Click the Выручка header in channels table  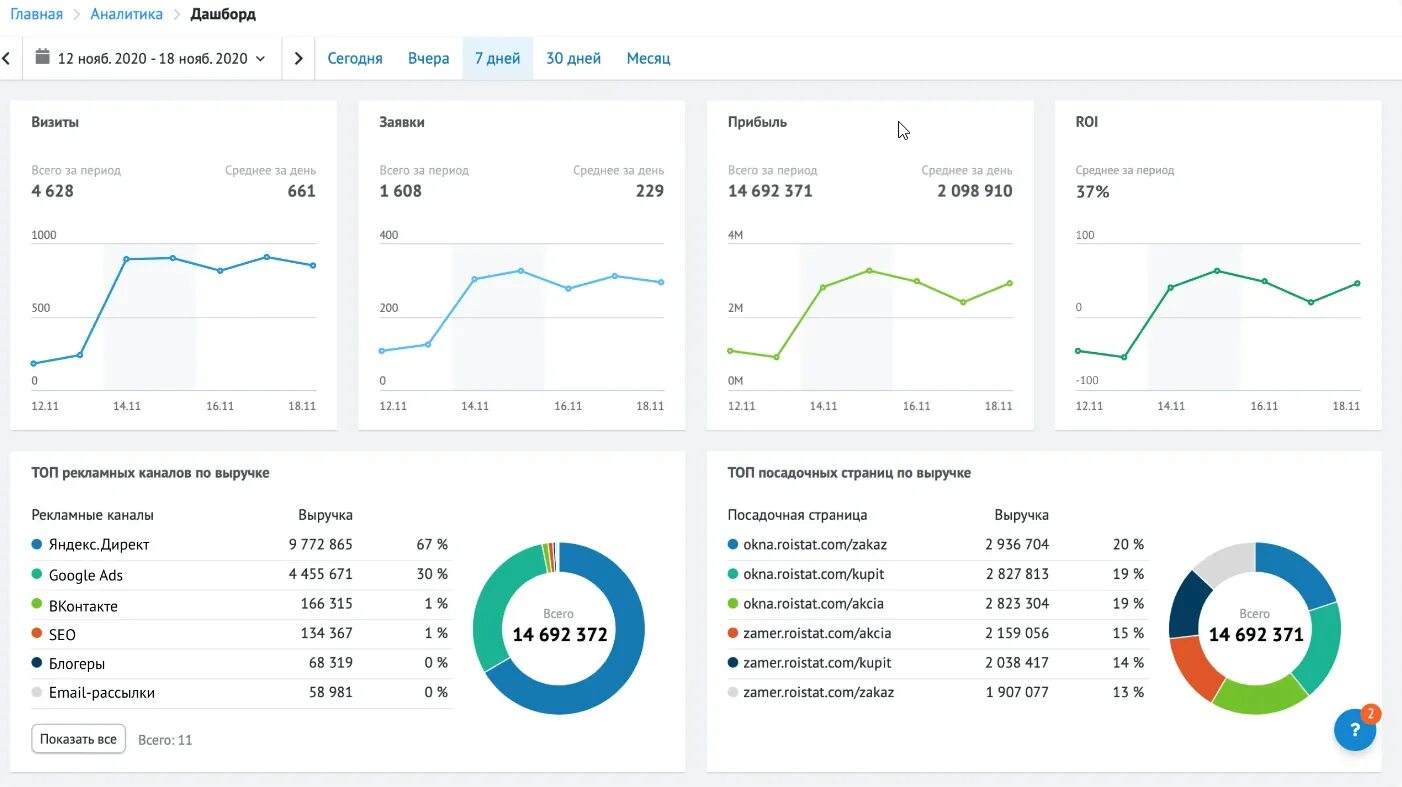click(x=325, y=515)
